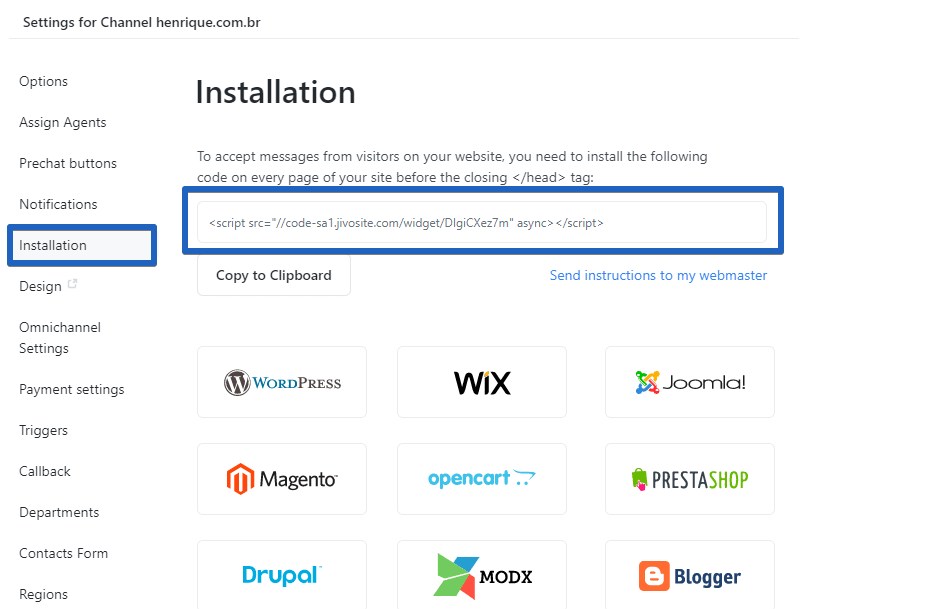Open Contacts Form settings
Screen dimensions: 947x609
(63, 554)
